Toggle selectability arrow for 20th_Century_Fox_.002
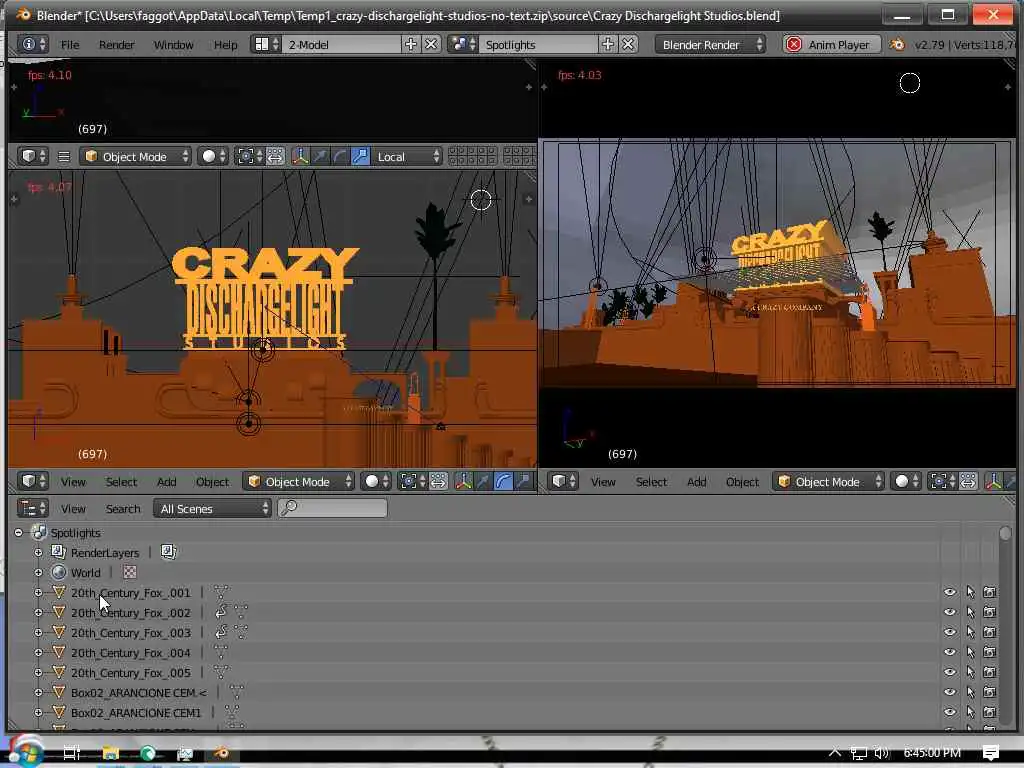 pos(970,612)
